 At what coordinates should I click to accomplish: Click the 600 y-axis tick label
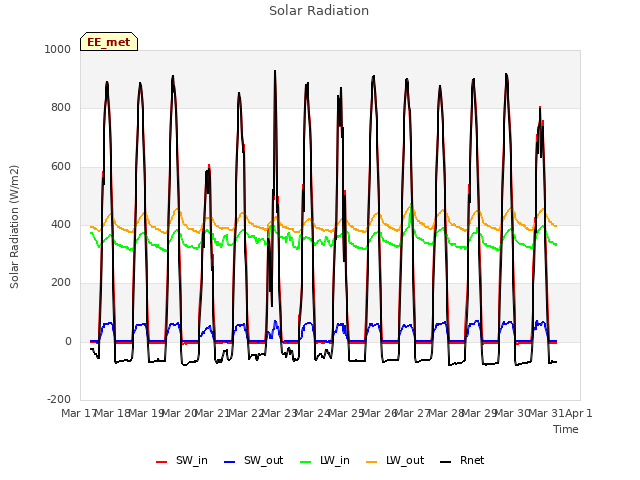click(x=61, y=167)
